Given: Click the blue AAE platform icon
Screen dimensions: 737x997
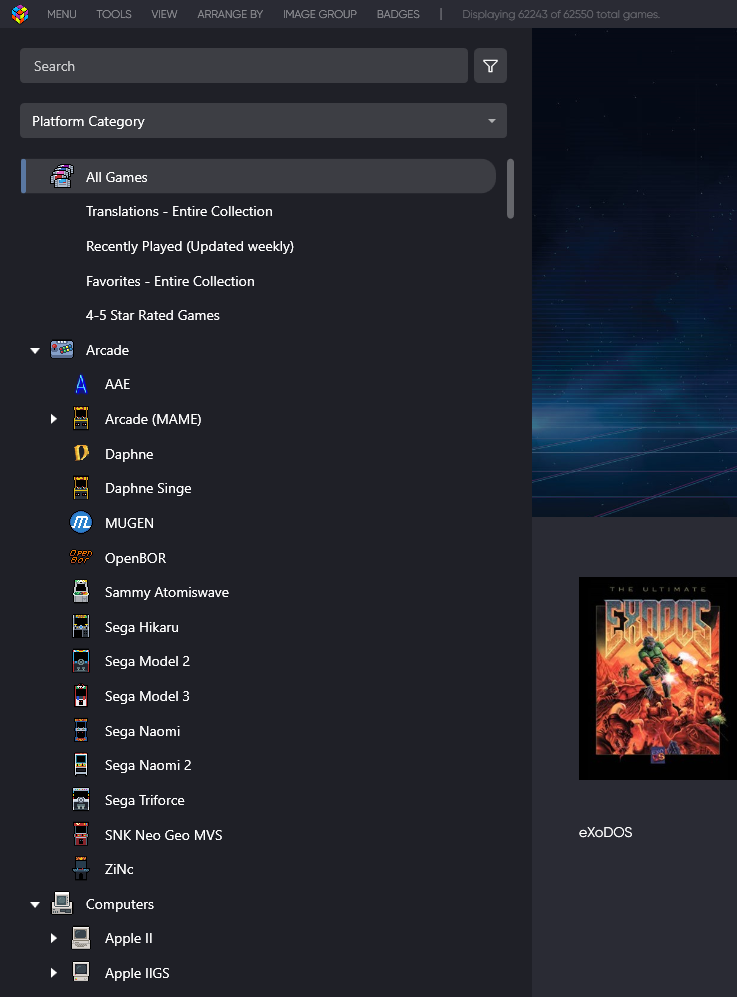Looking at the screenshot, I should coord(81,384).
